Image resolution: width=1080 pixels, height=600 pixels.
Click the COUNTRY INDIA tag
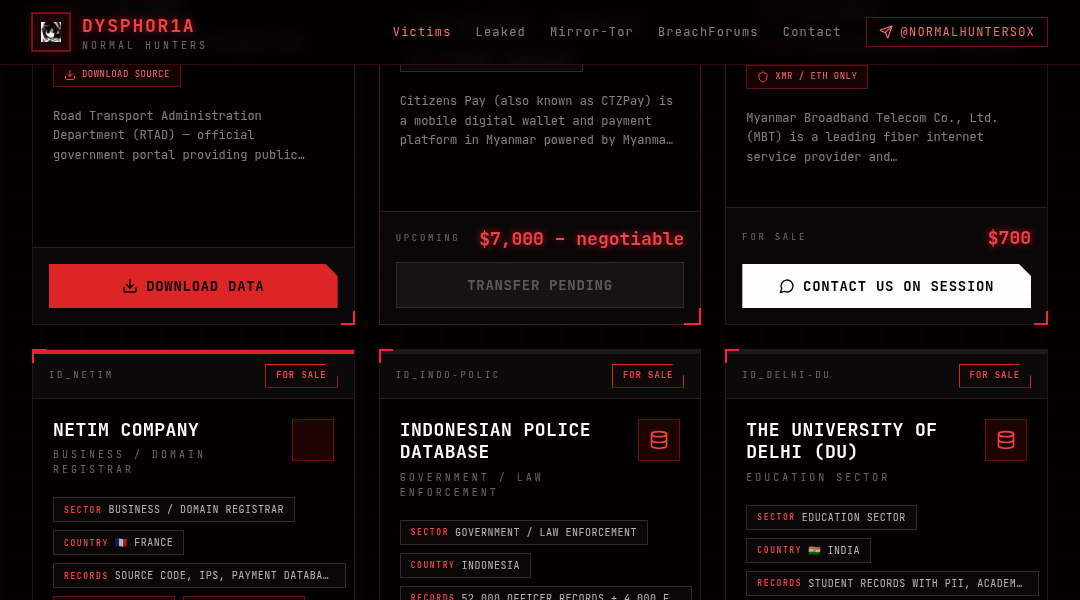point(808,550)
